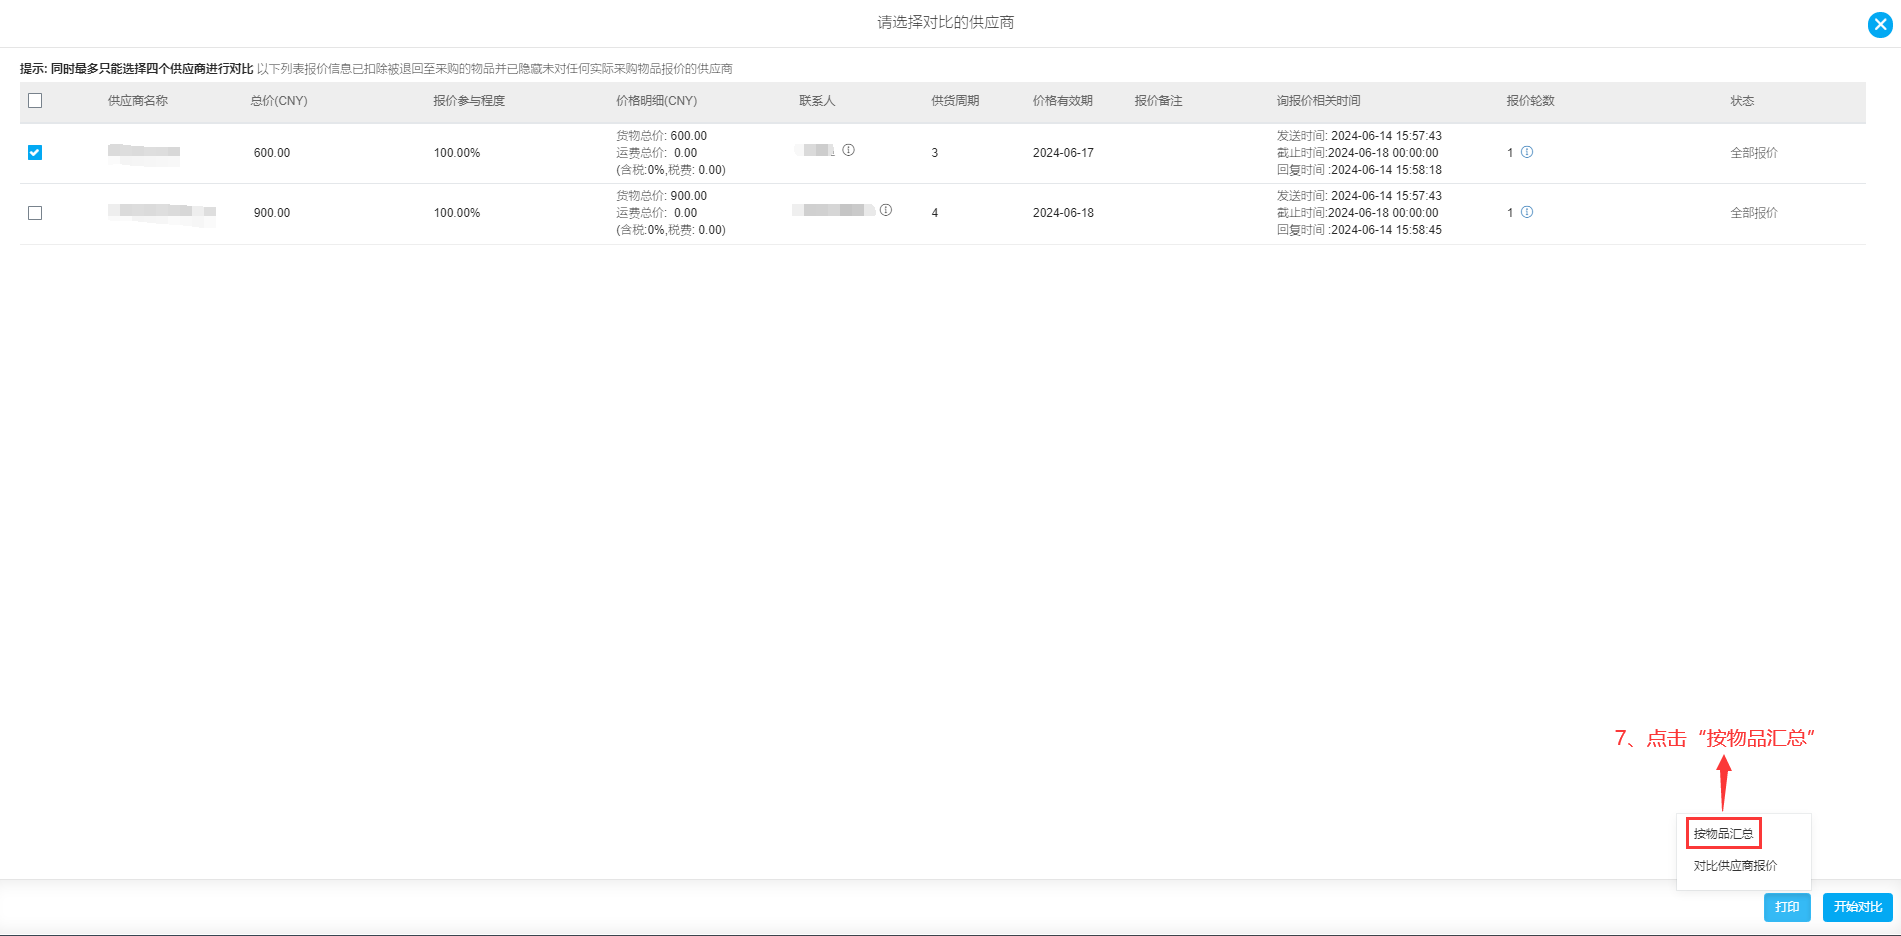
Task: Click the 打印 button
Action: tap(1787, 907)
